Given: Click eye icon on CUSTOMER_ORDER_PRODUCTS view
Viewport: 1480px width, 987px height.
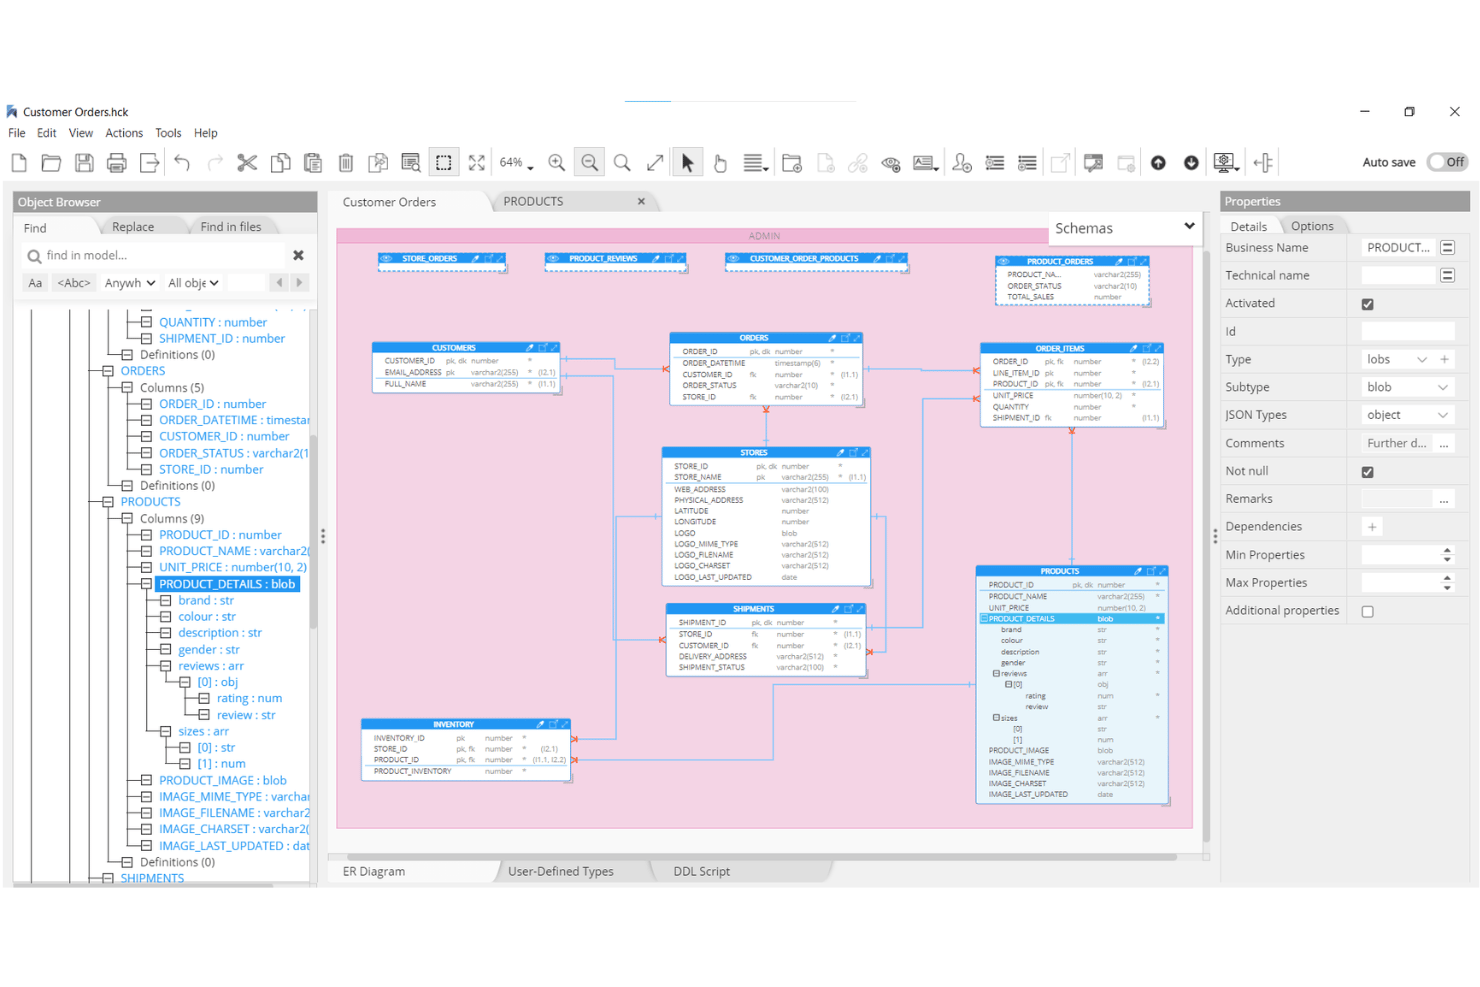Looking at the screenshot, I should coord(733,259).
